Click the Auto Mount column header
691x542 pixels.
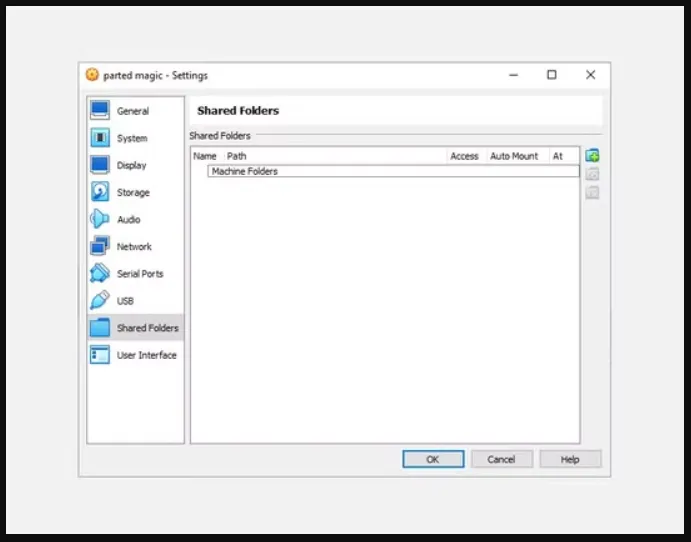pos(514,156)
